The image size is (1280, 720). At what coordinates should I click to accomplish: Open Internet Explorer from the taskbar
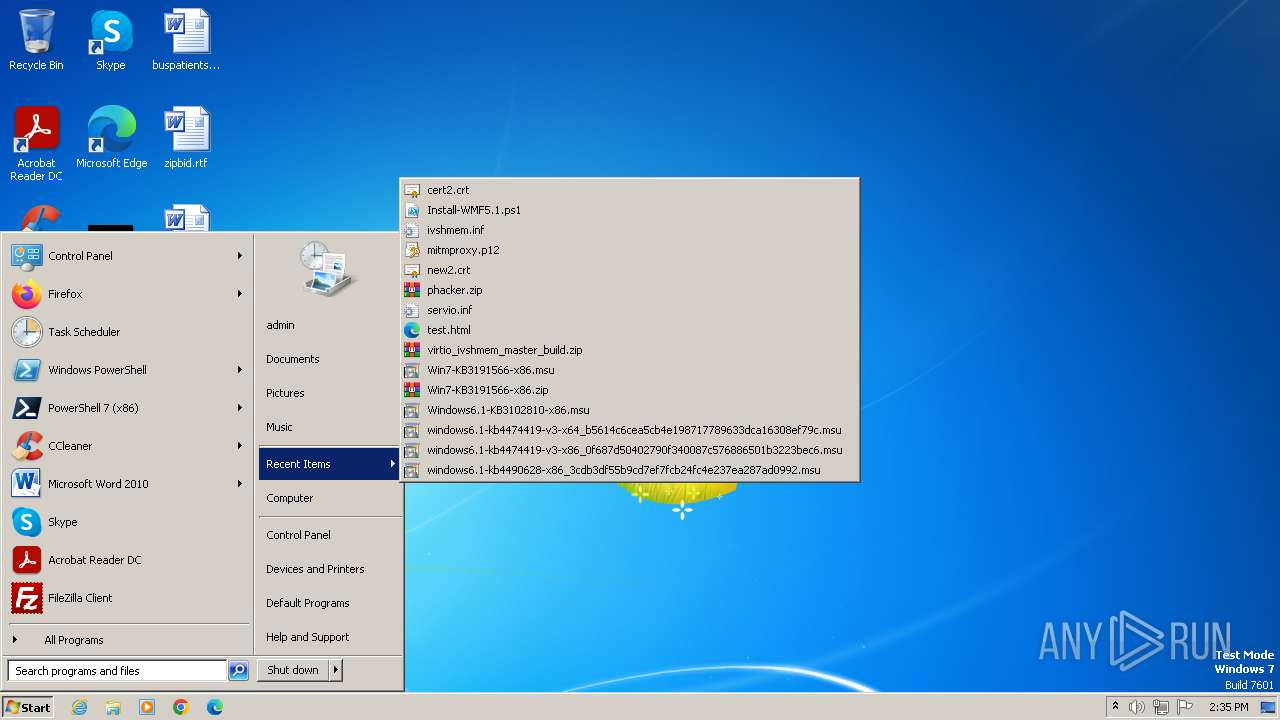coord(79,707)
